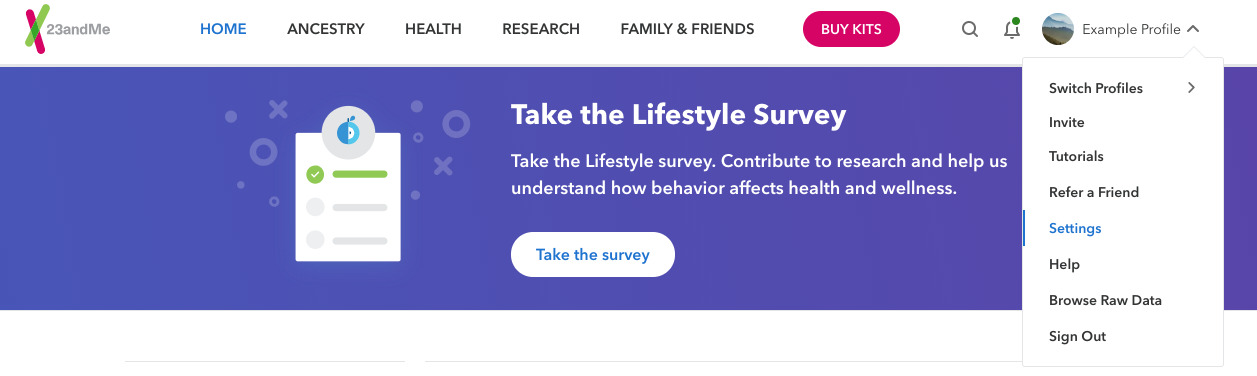Open the HEALTH navigation menu
1257x376 pixels.
tap(433, 29)
